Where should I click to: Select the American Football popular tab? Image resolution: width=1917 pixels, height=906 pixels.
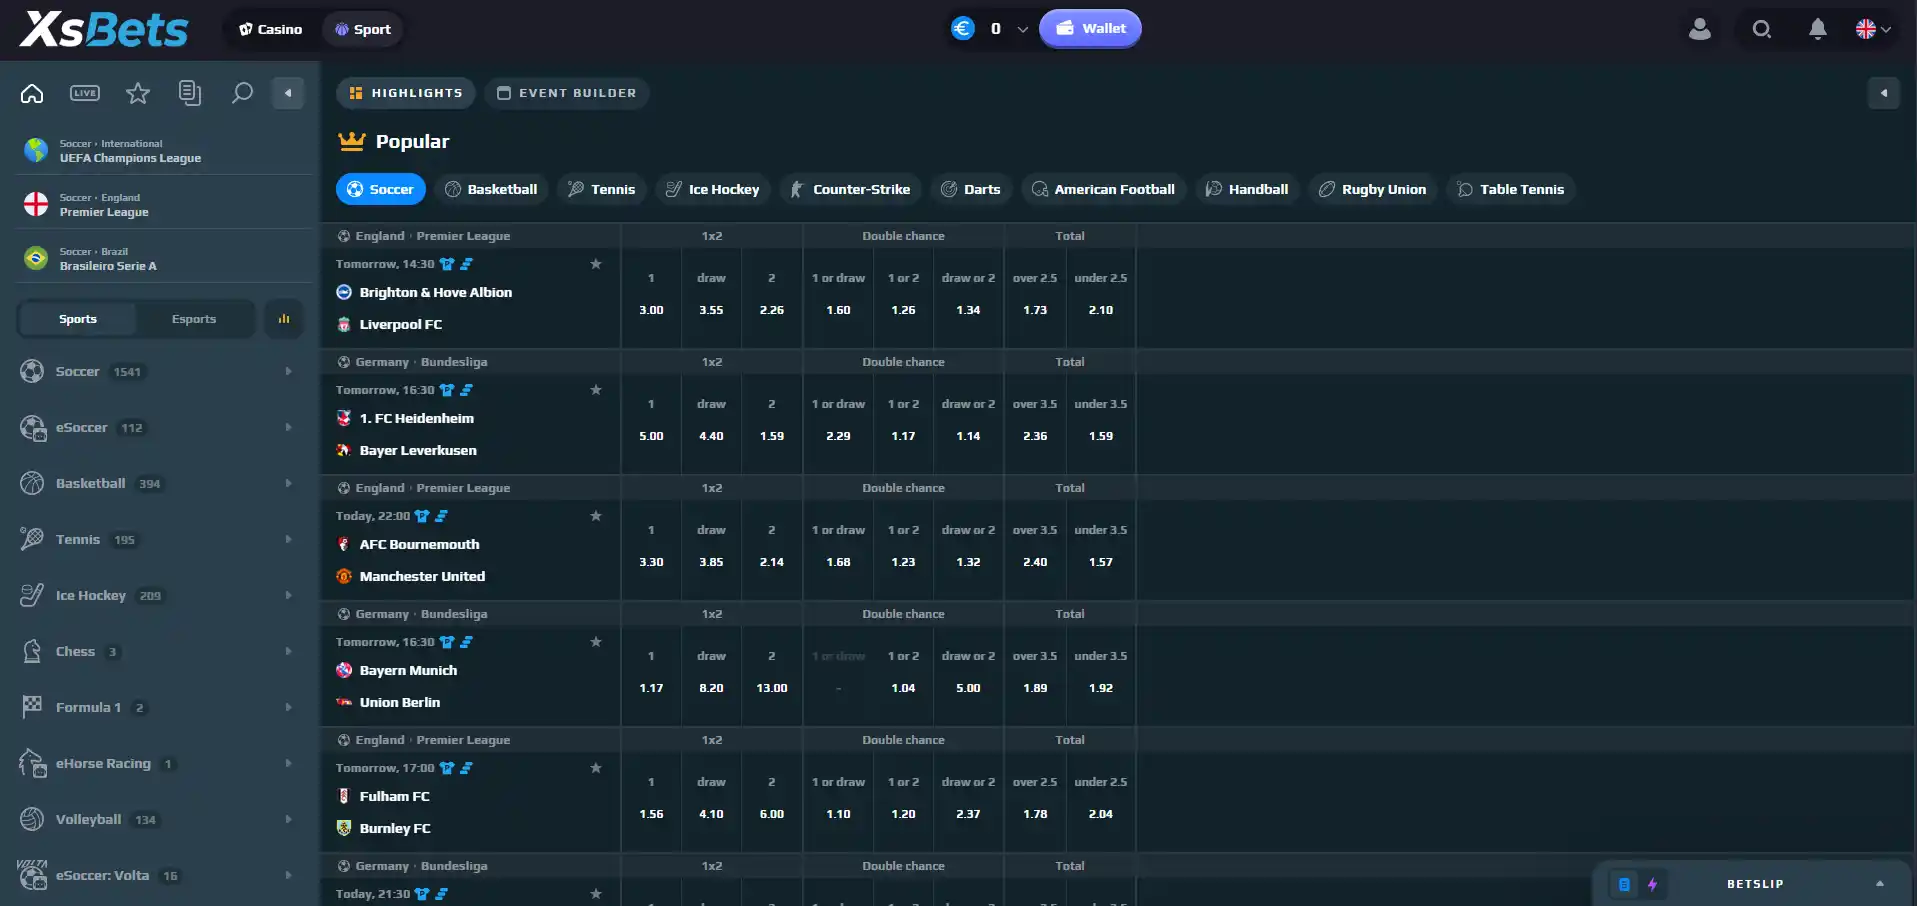click(x=1104, y=189)
